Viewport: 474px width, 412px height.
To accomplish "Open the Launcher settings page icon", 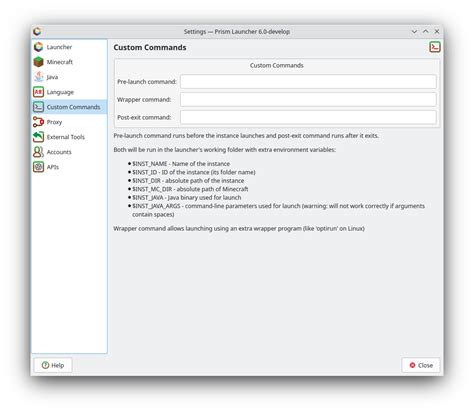I will [38, 47].
